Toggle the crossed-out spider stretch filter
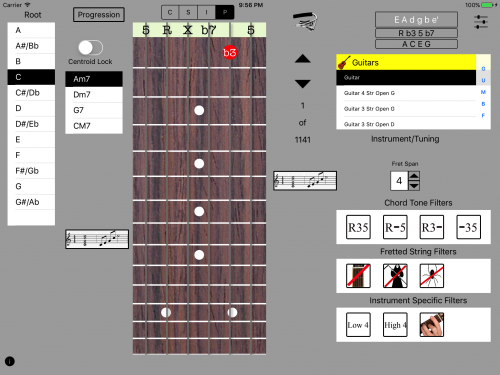The height and width of the screenshot is (375, 500). pyautogui.click(x=432, y=276)
